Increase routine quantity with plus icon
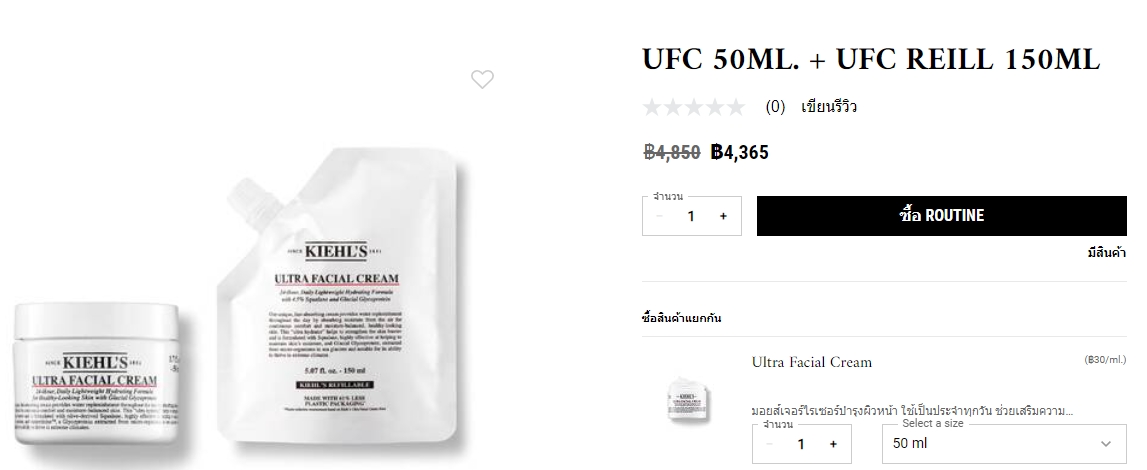The width and height of the screenshot is (1147, 470). coord(723,216)
